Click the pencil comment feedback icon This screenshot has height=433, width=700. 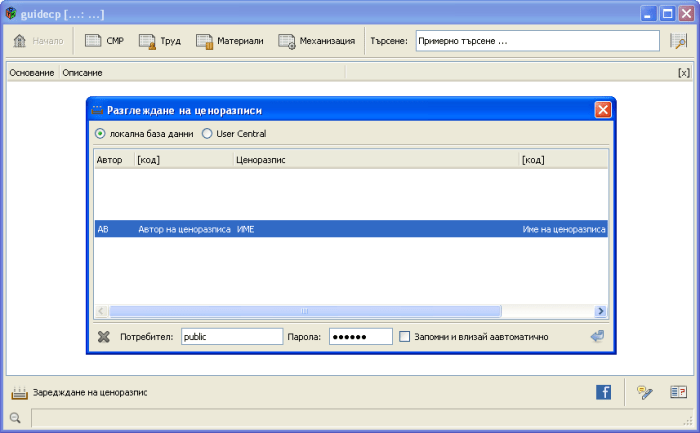644,392
